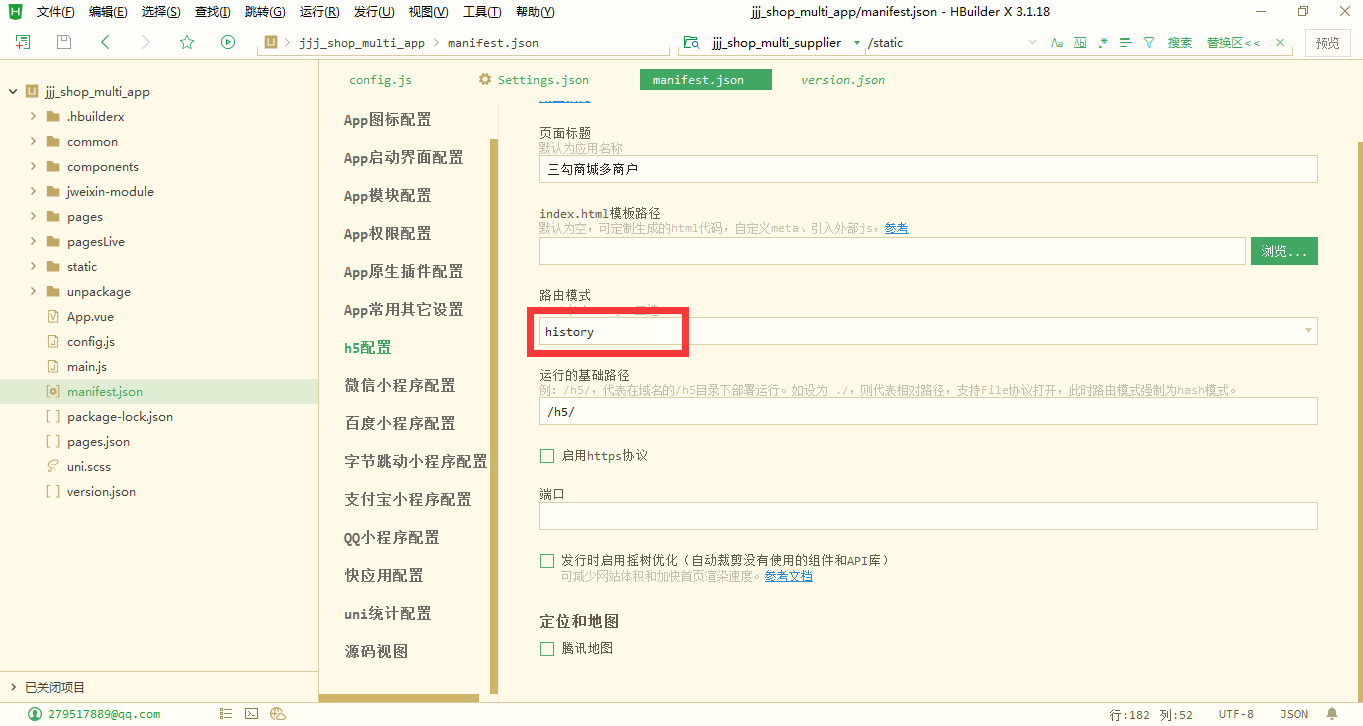This screenshot has height=726, width=1363.
Task: Expand the .hbuilderx folder
Action: pos(33,117)
